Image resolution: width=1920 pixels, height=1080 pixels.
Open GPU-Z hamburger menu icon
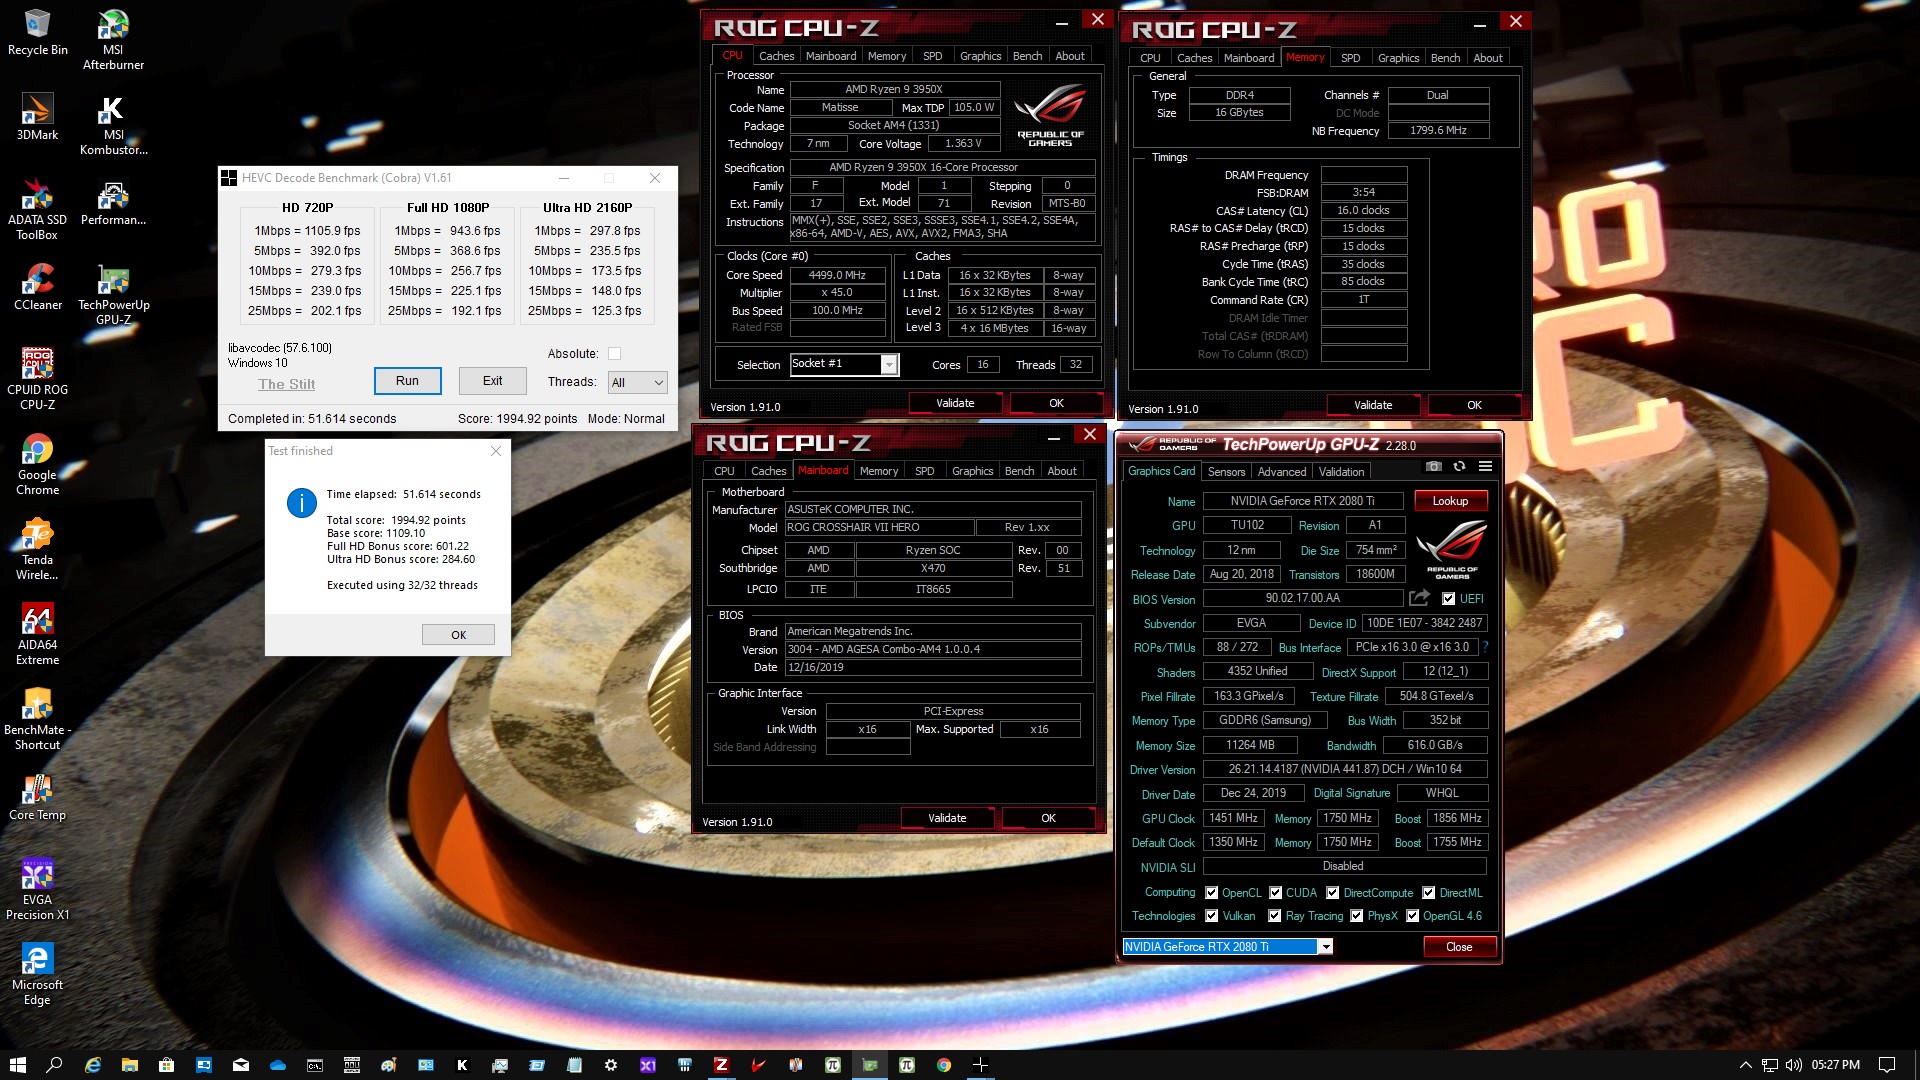point(1486,466)
